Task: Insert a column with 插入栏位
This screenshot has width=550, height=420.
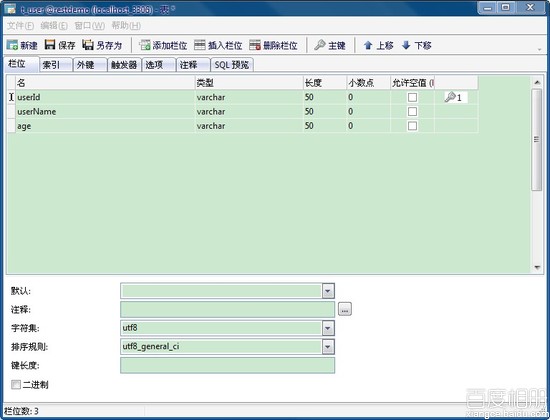Action: click(x=218, y=45)
